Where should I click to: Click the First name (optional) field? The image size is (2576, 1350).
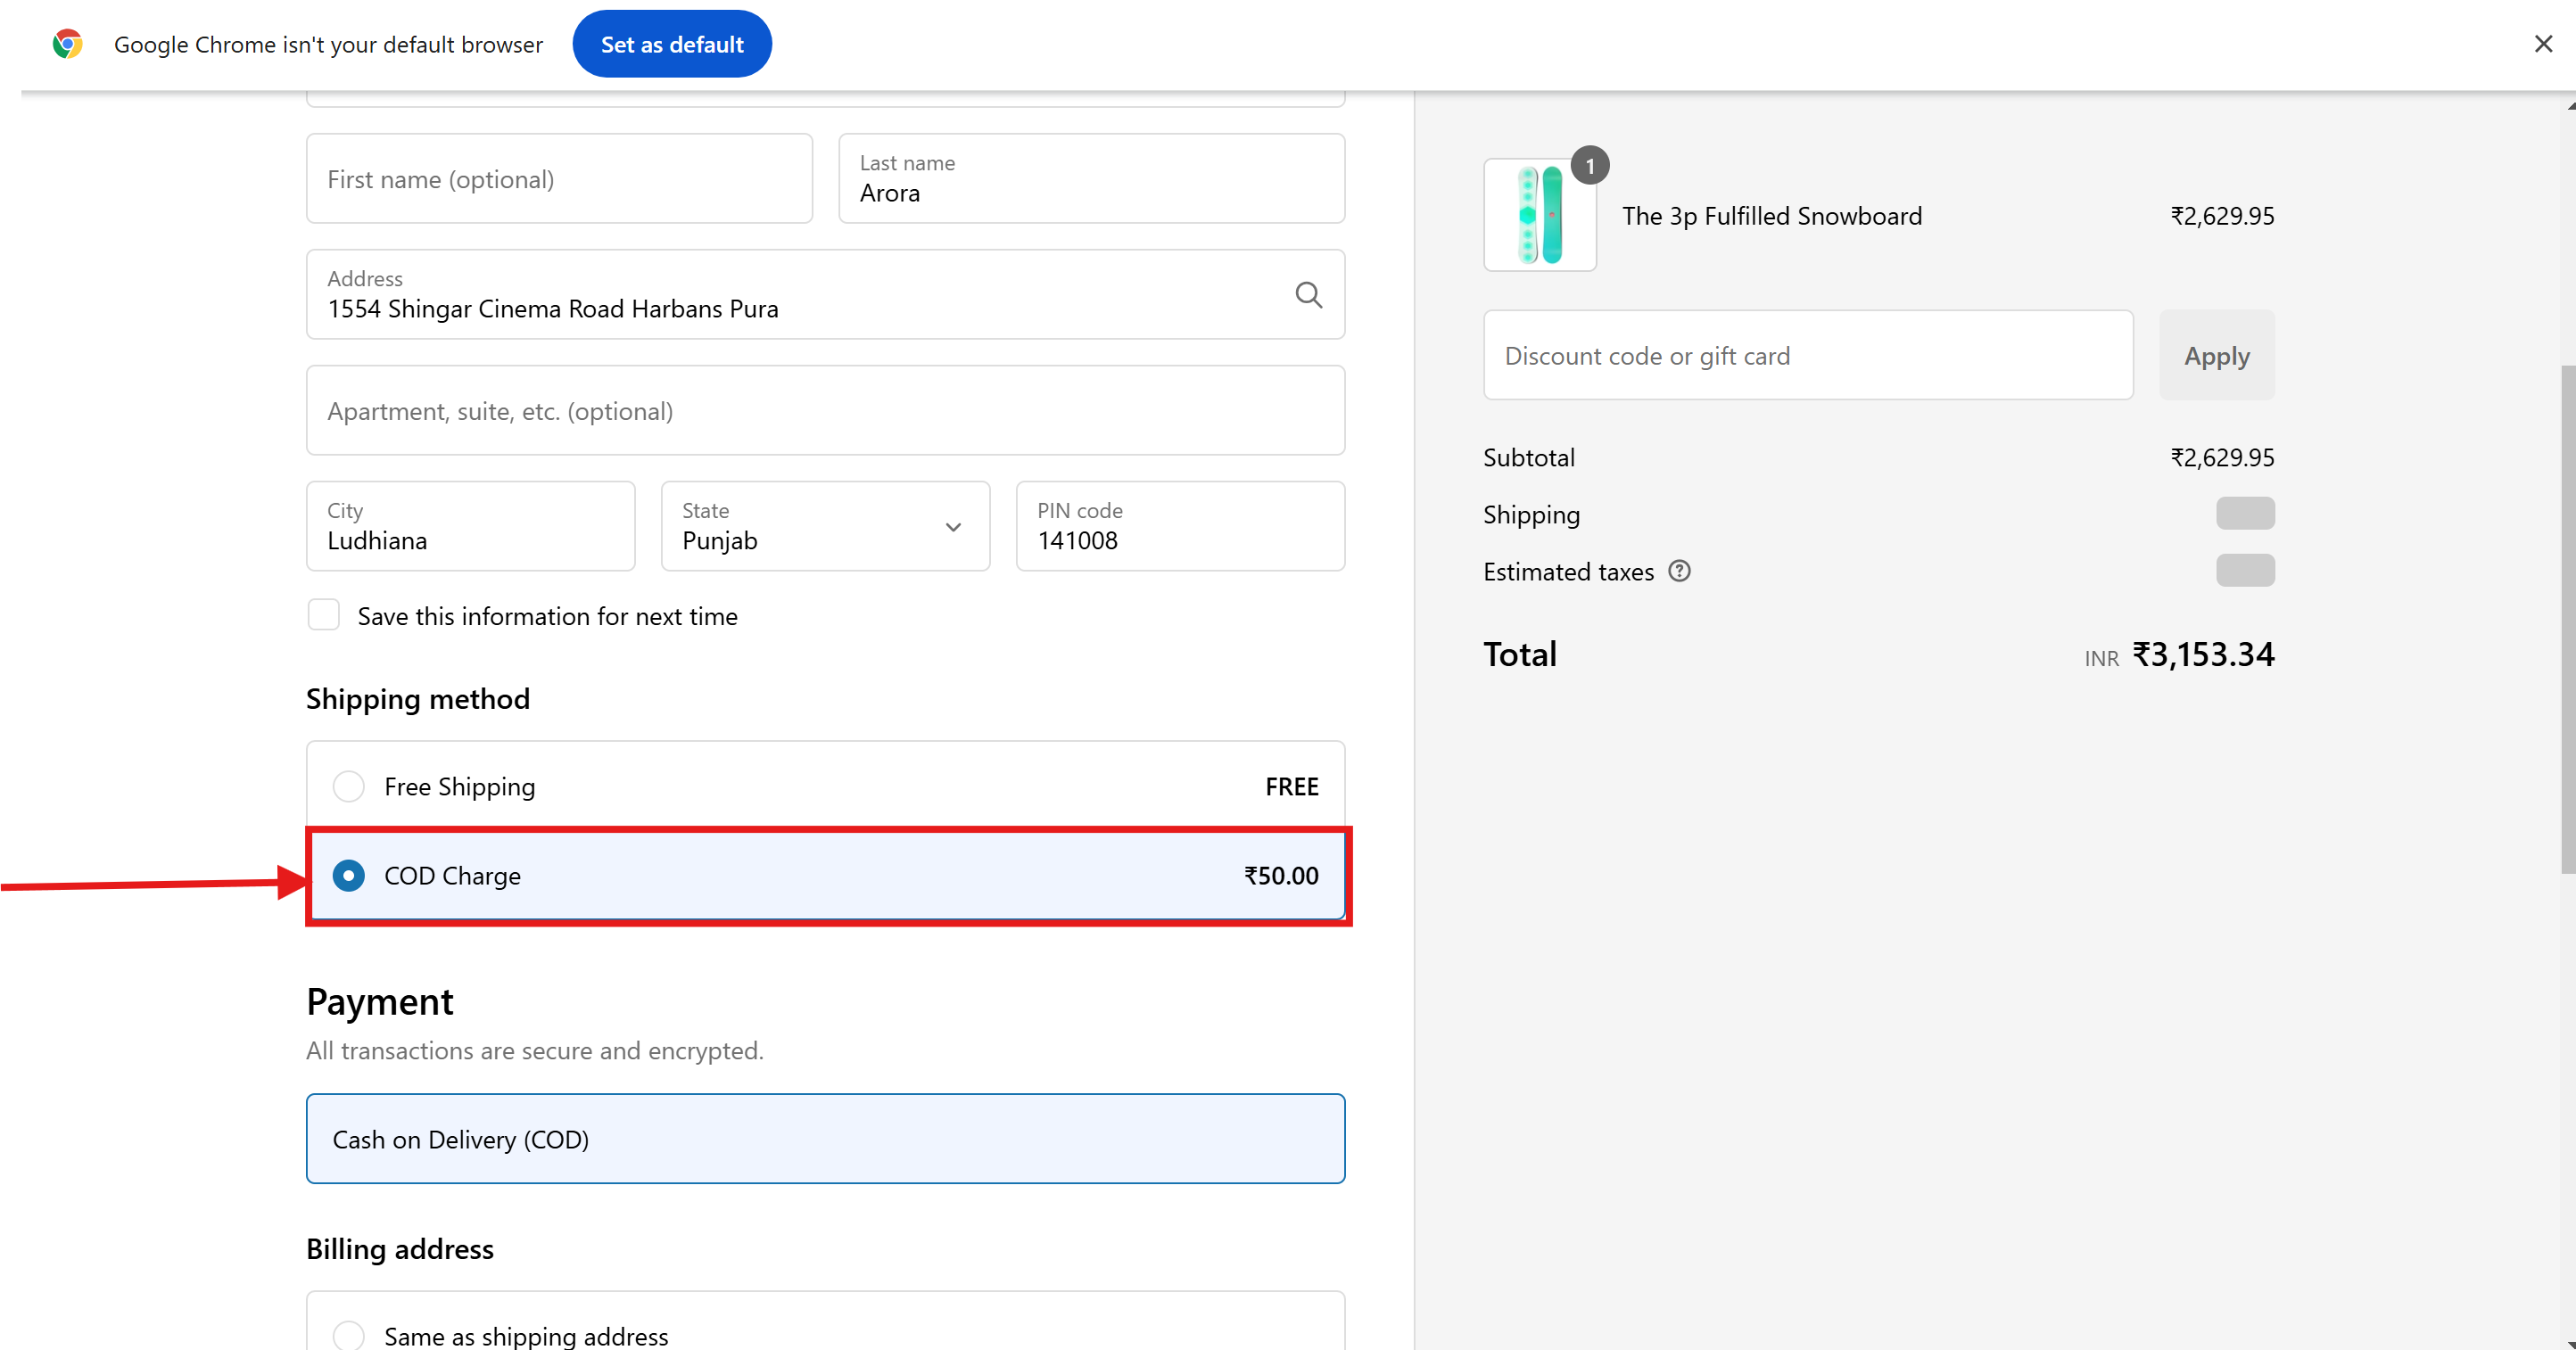(x=559, y=179)
